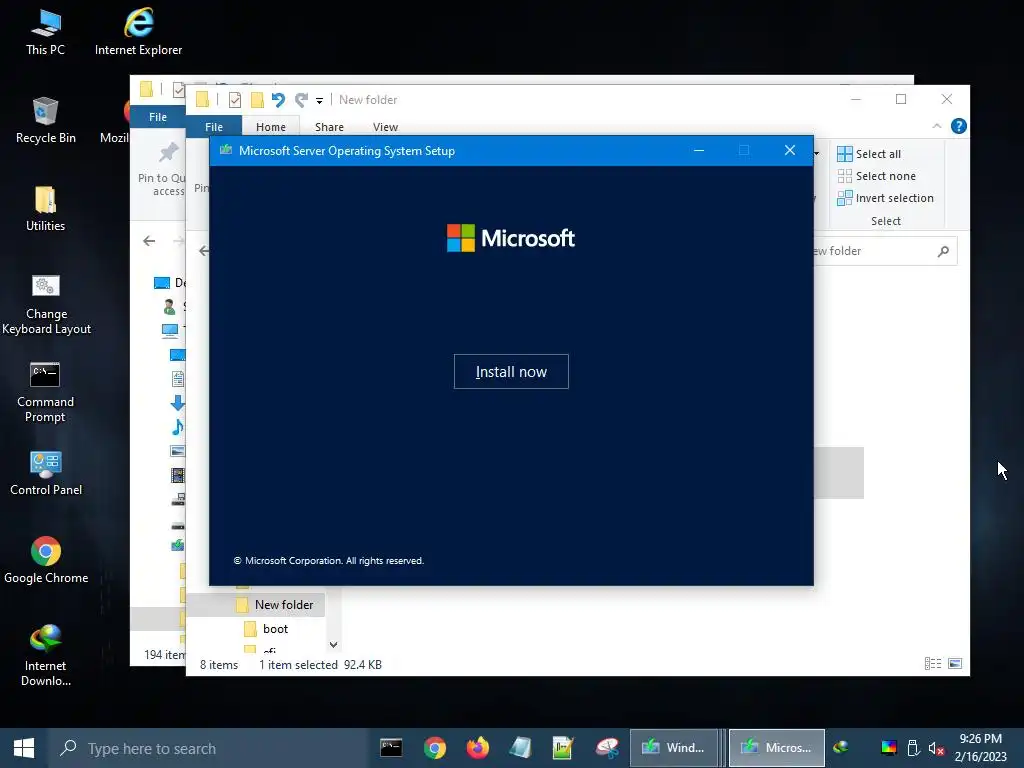Open the green chart editor taskbar icon
Screen dimensions: 1024x768
pos(563,748)
